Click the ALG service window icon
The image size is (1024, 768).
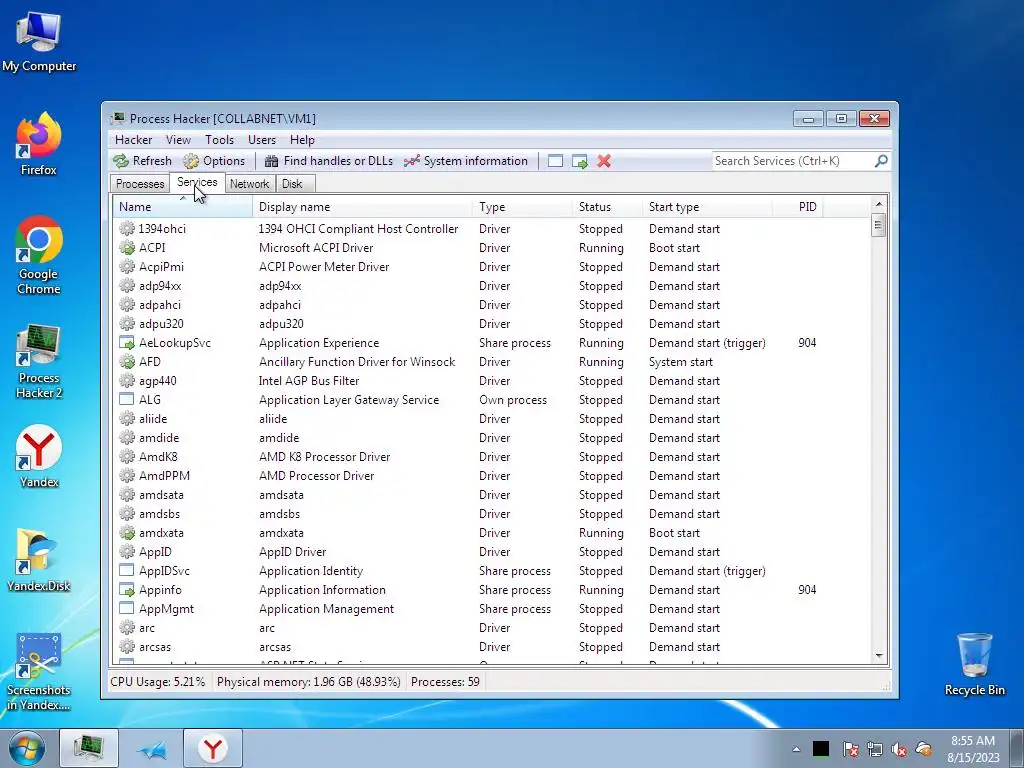coord(127,400)
